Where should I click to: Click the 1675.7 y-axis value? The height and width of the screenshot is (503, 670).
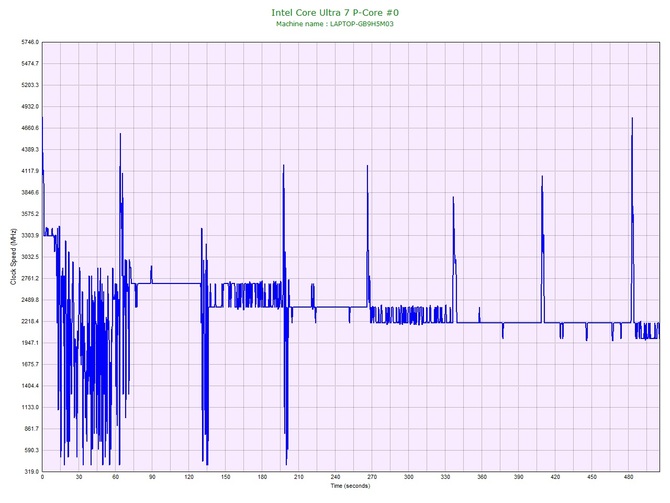click(30, 364)
